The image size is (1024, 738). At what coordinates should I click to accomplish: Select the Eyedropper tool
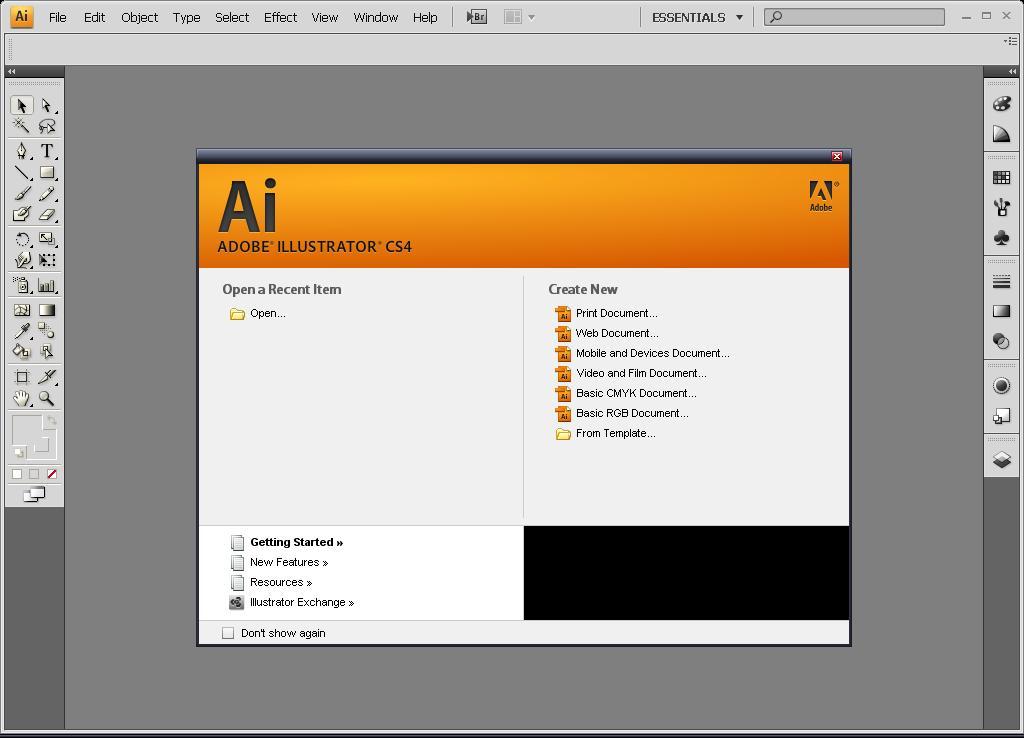22,330
